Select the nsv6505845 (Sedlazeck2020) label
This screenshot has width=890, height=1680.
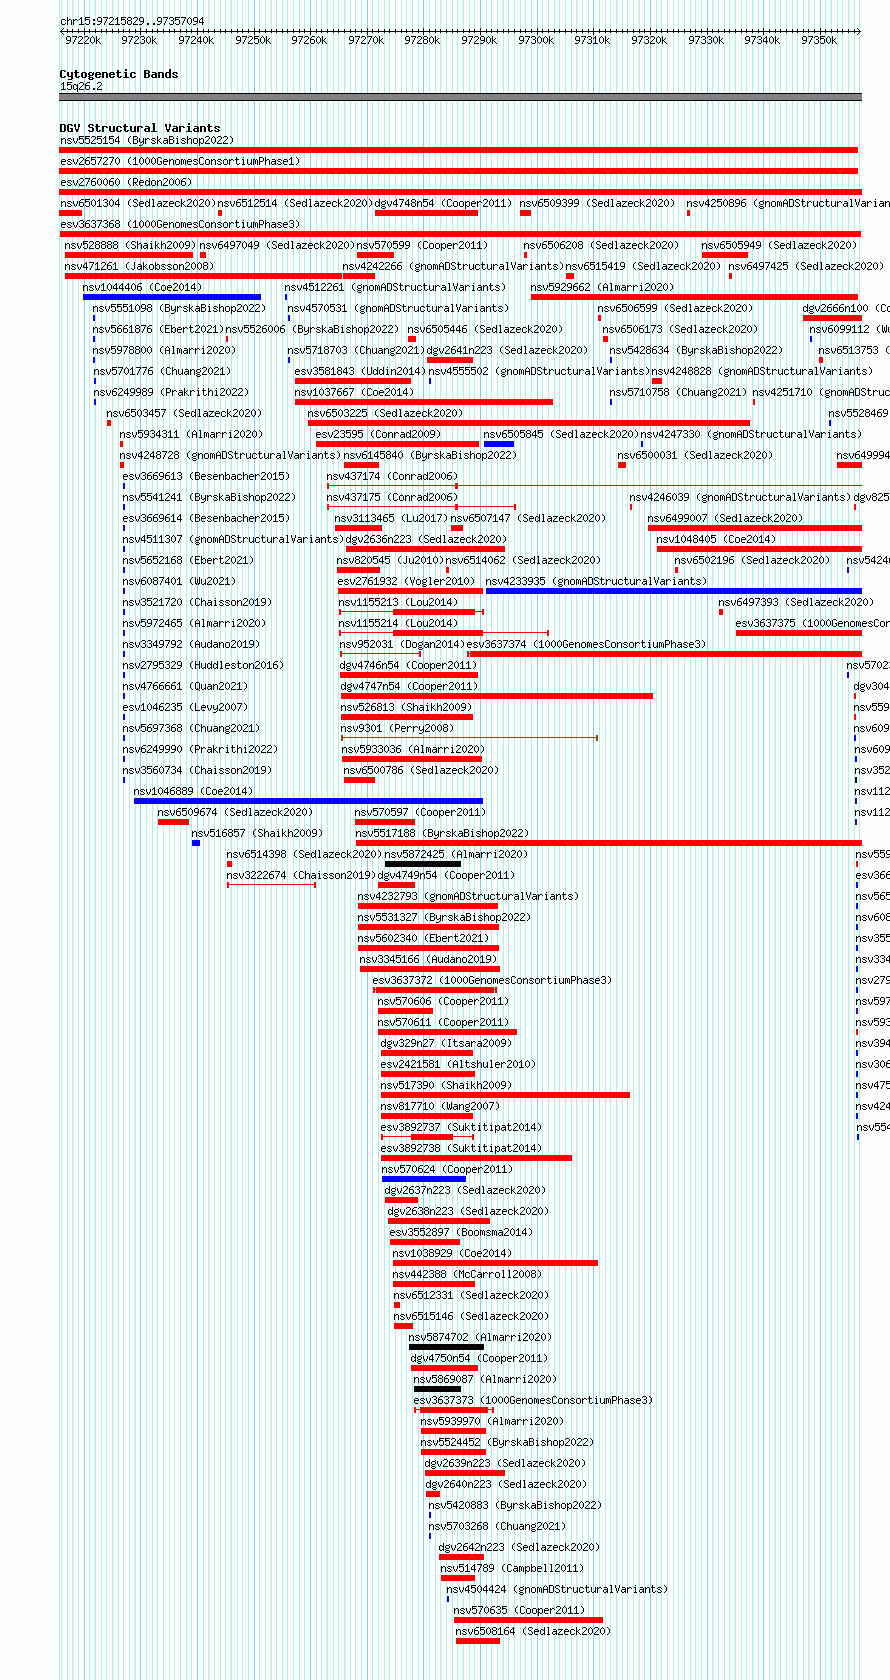(x=561, y=434)
